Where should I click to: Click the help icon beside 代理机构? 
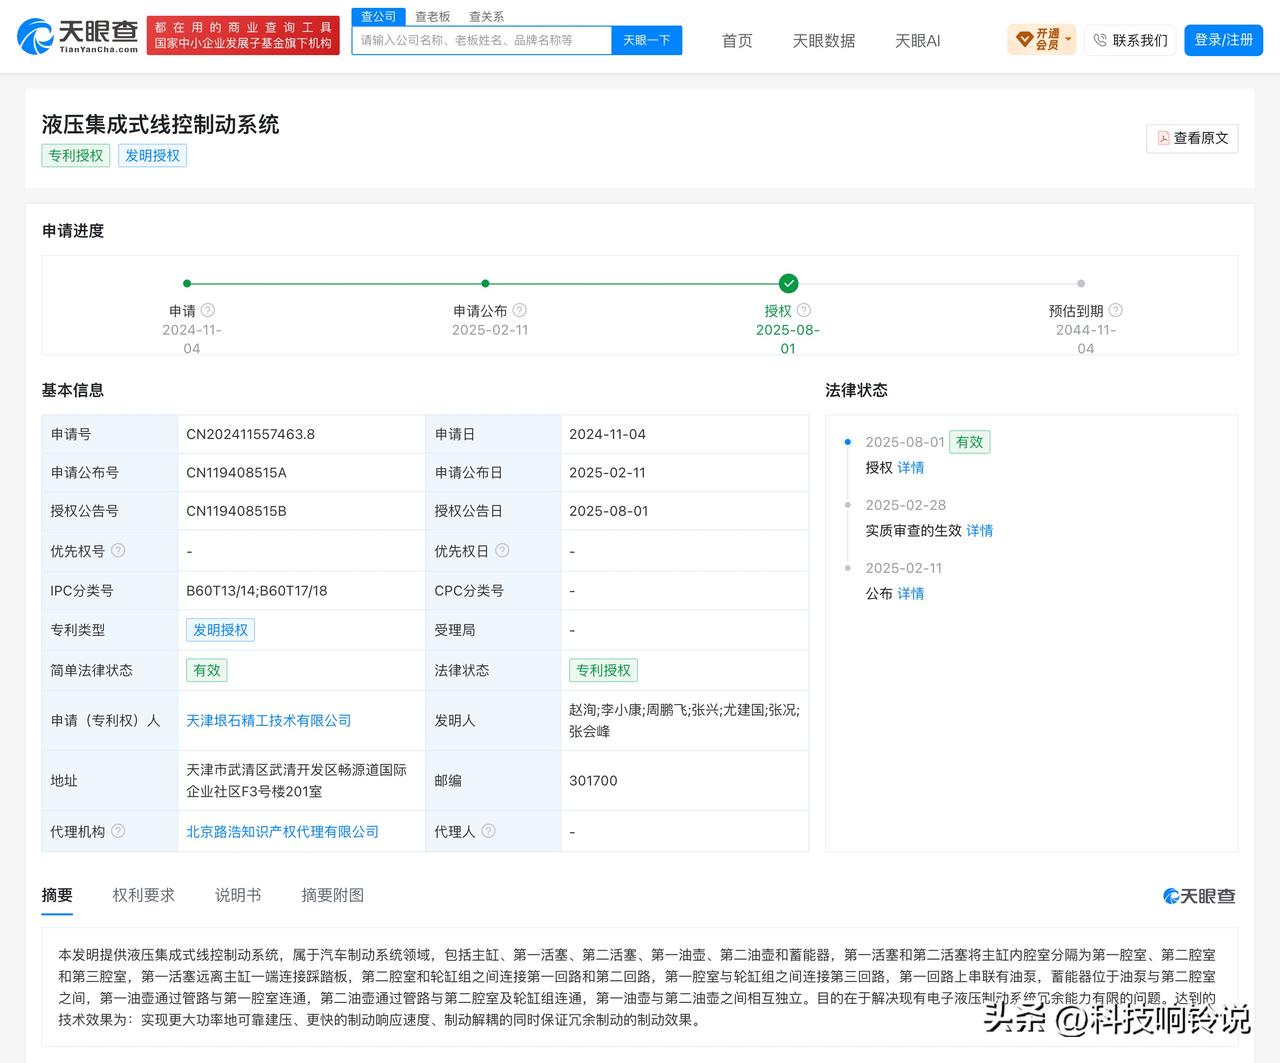[x=118, y=831]
